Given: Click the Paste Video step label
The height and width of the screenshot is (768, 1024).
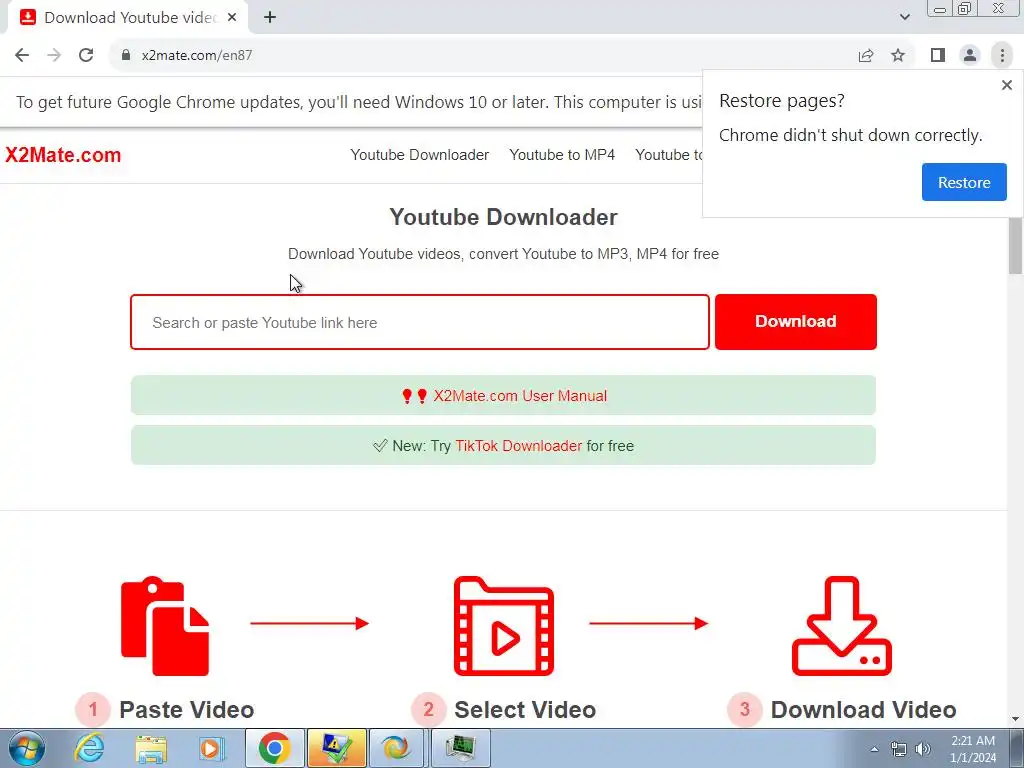Looking at the screenshot, I should (x=186, y=710).
